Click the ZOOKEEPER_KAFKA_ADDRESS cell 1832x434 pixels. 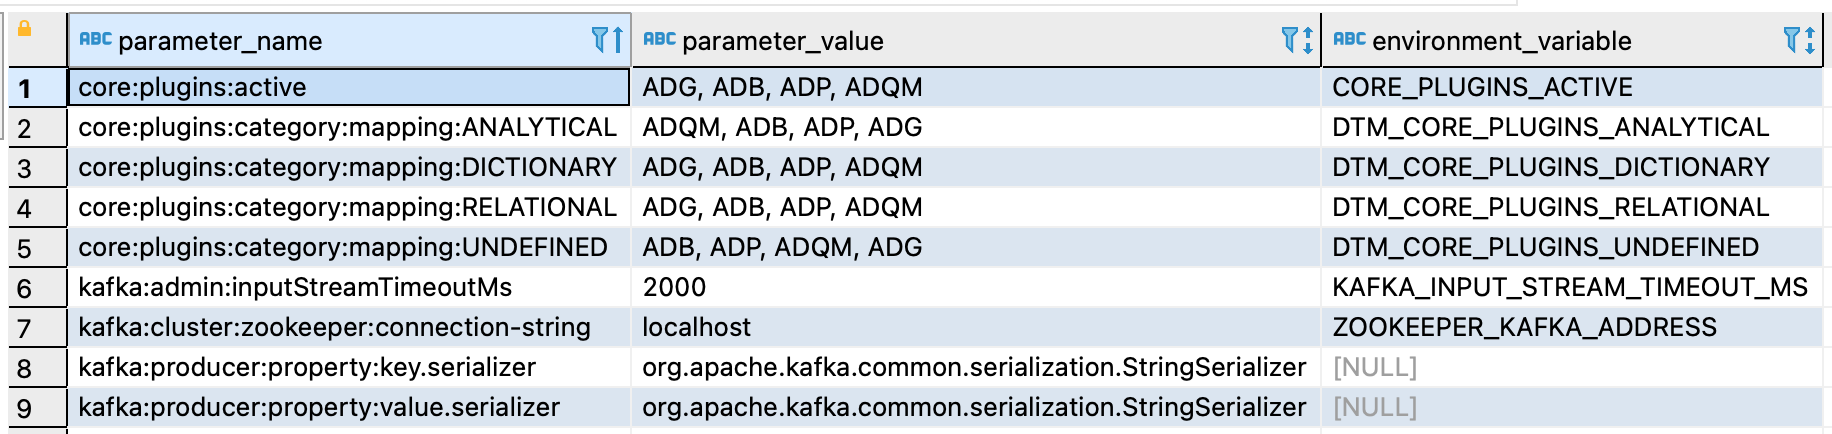(x=1524, y=327)
